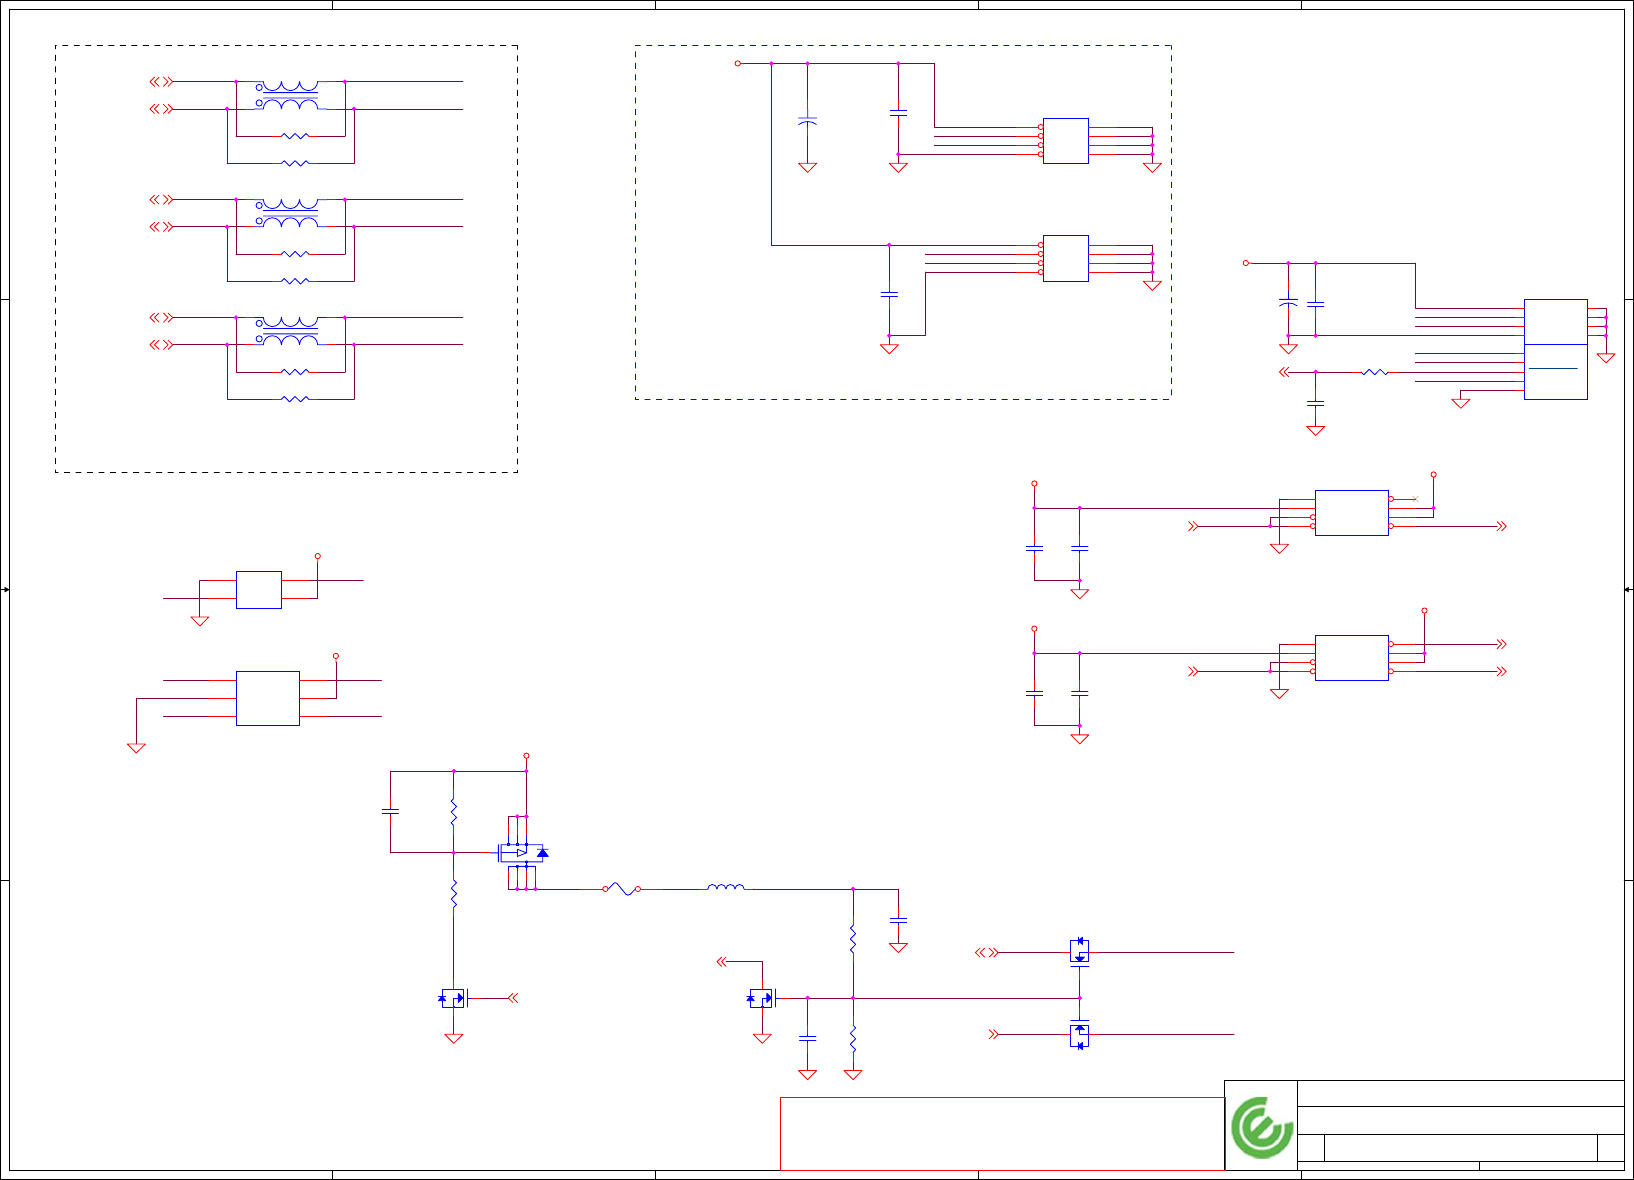Select upper gate resistor above power MOSFET gate node
Viewport: 1634px width, 1180px height.
click(x=454, y=811)
